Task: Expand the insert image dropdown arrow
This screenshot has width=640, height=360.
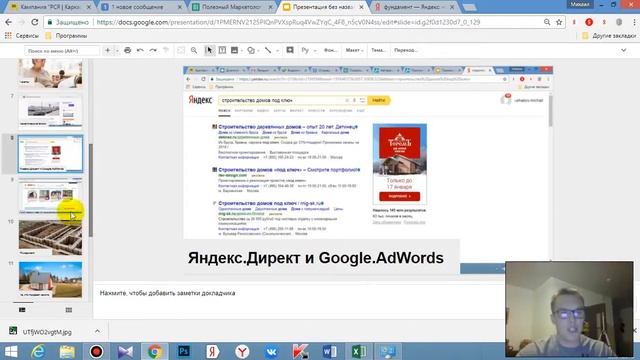Action: point(242,51)
